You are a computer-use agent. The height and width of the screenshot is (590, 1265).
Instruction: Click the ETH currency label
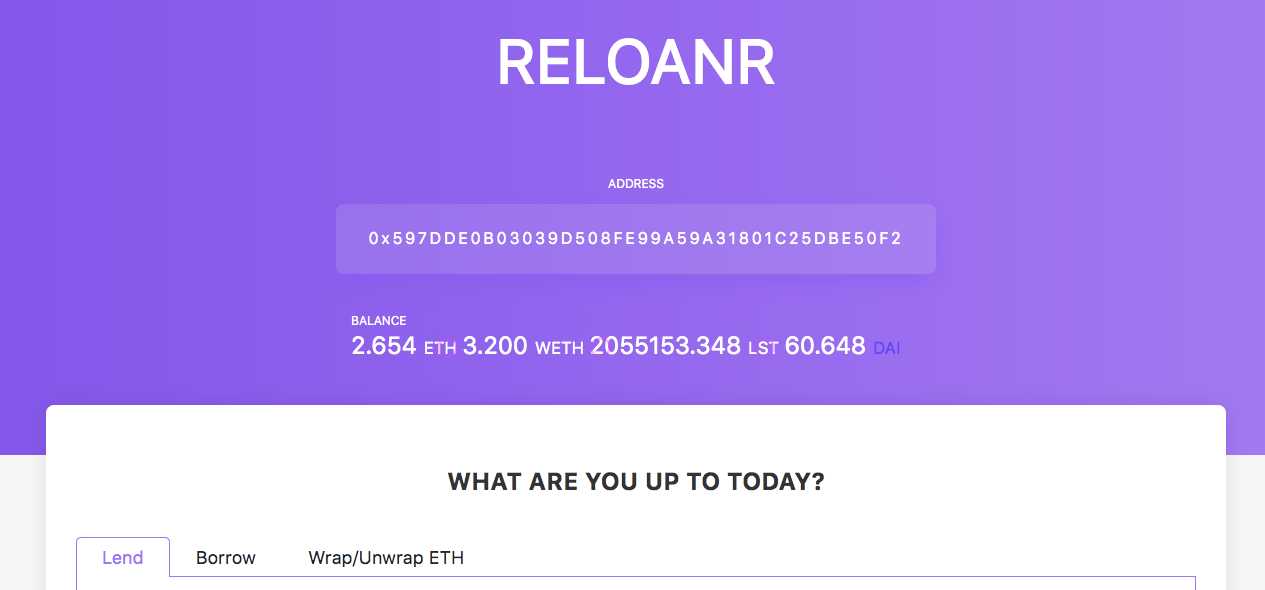pyautogui.click(x=440, y=348)
